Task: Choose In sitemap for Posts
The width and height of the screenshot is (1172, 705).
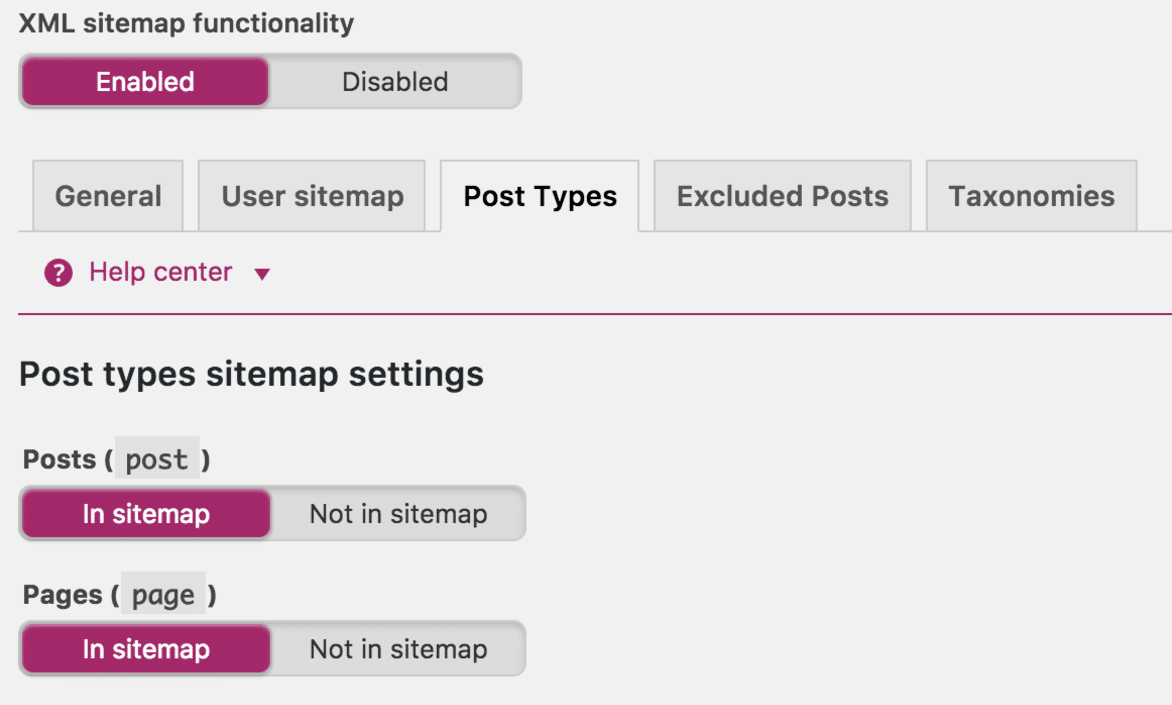Action: [x=146, y=514]
